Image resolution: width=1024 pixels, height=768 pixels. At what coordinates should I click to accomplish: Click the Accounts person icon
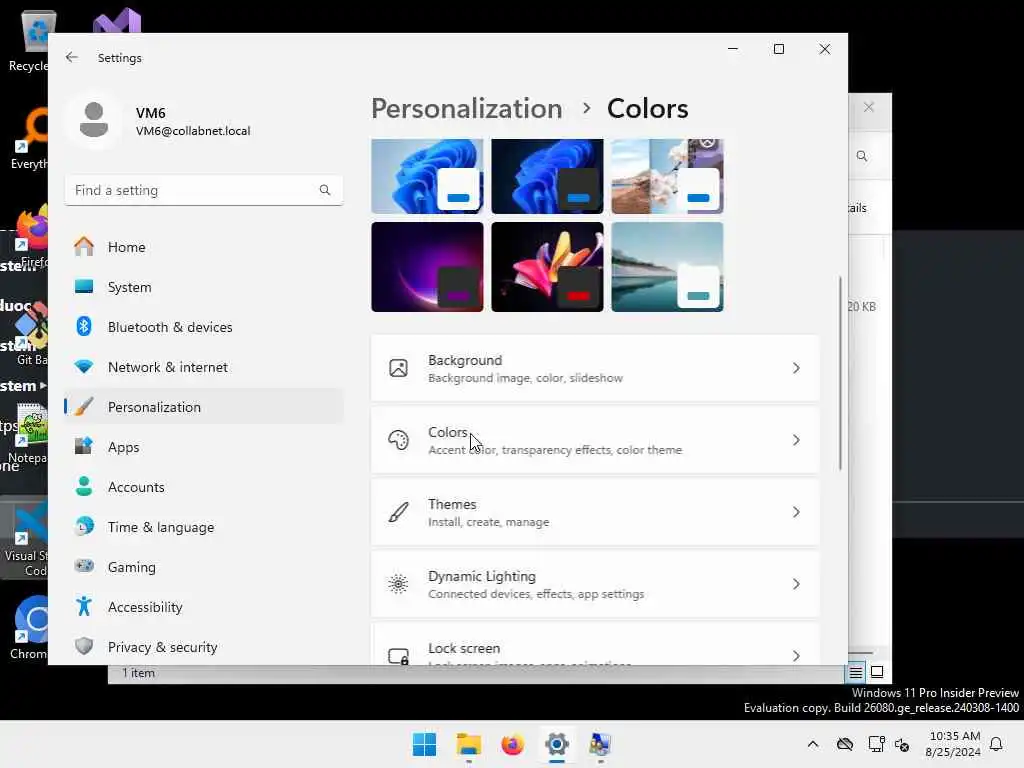84,487
